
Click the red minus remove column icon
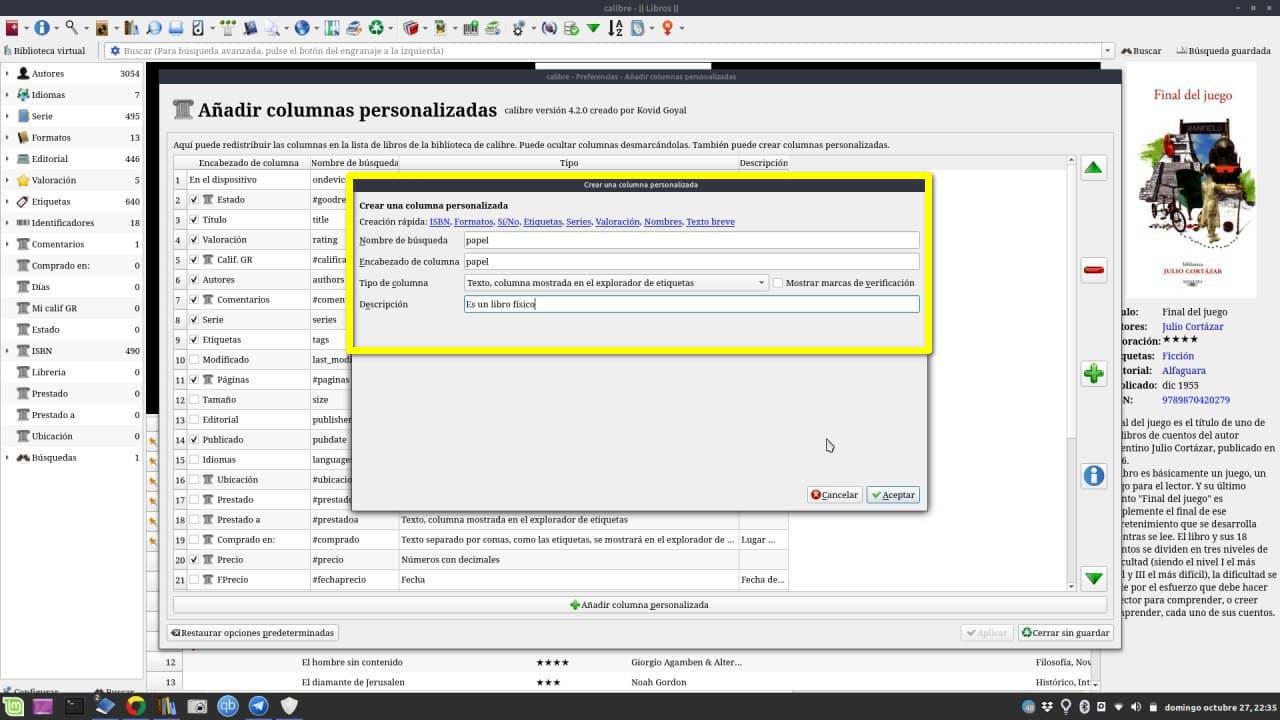click(x=1094, y=270)
